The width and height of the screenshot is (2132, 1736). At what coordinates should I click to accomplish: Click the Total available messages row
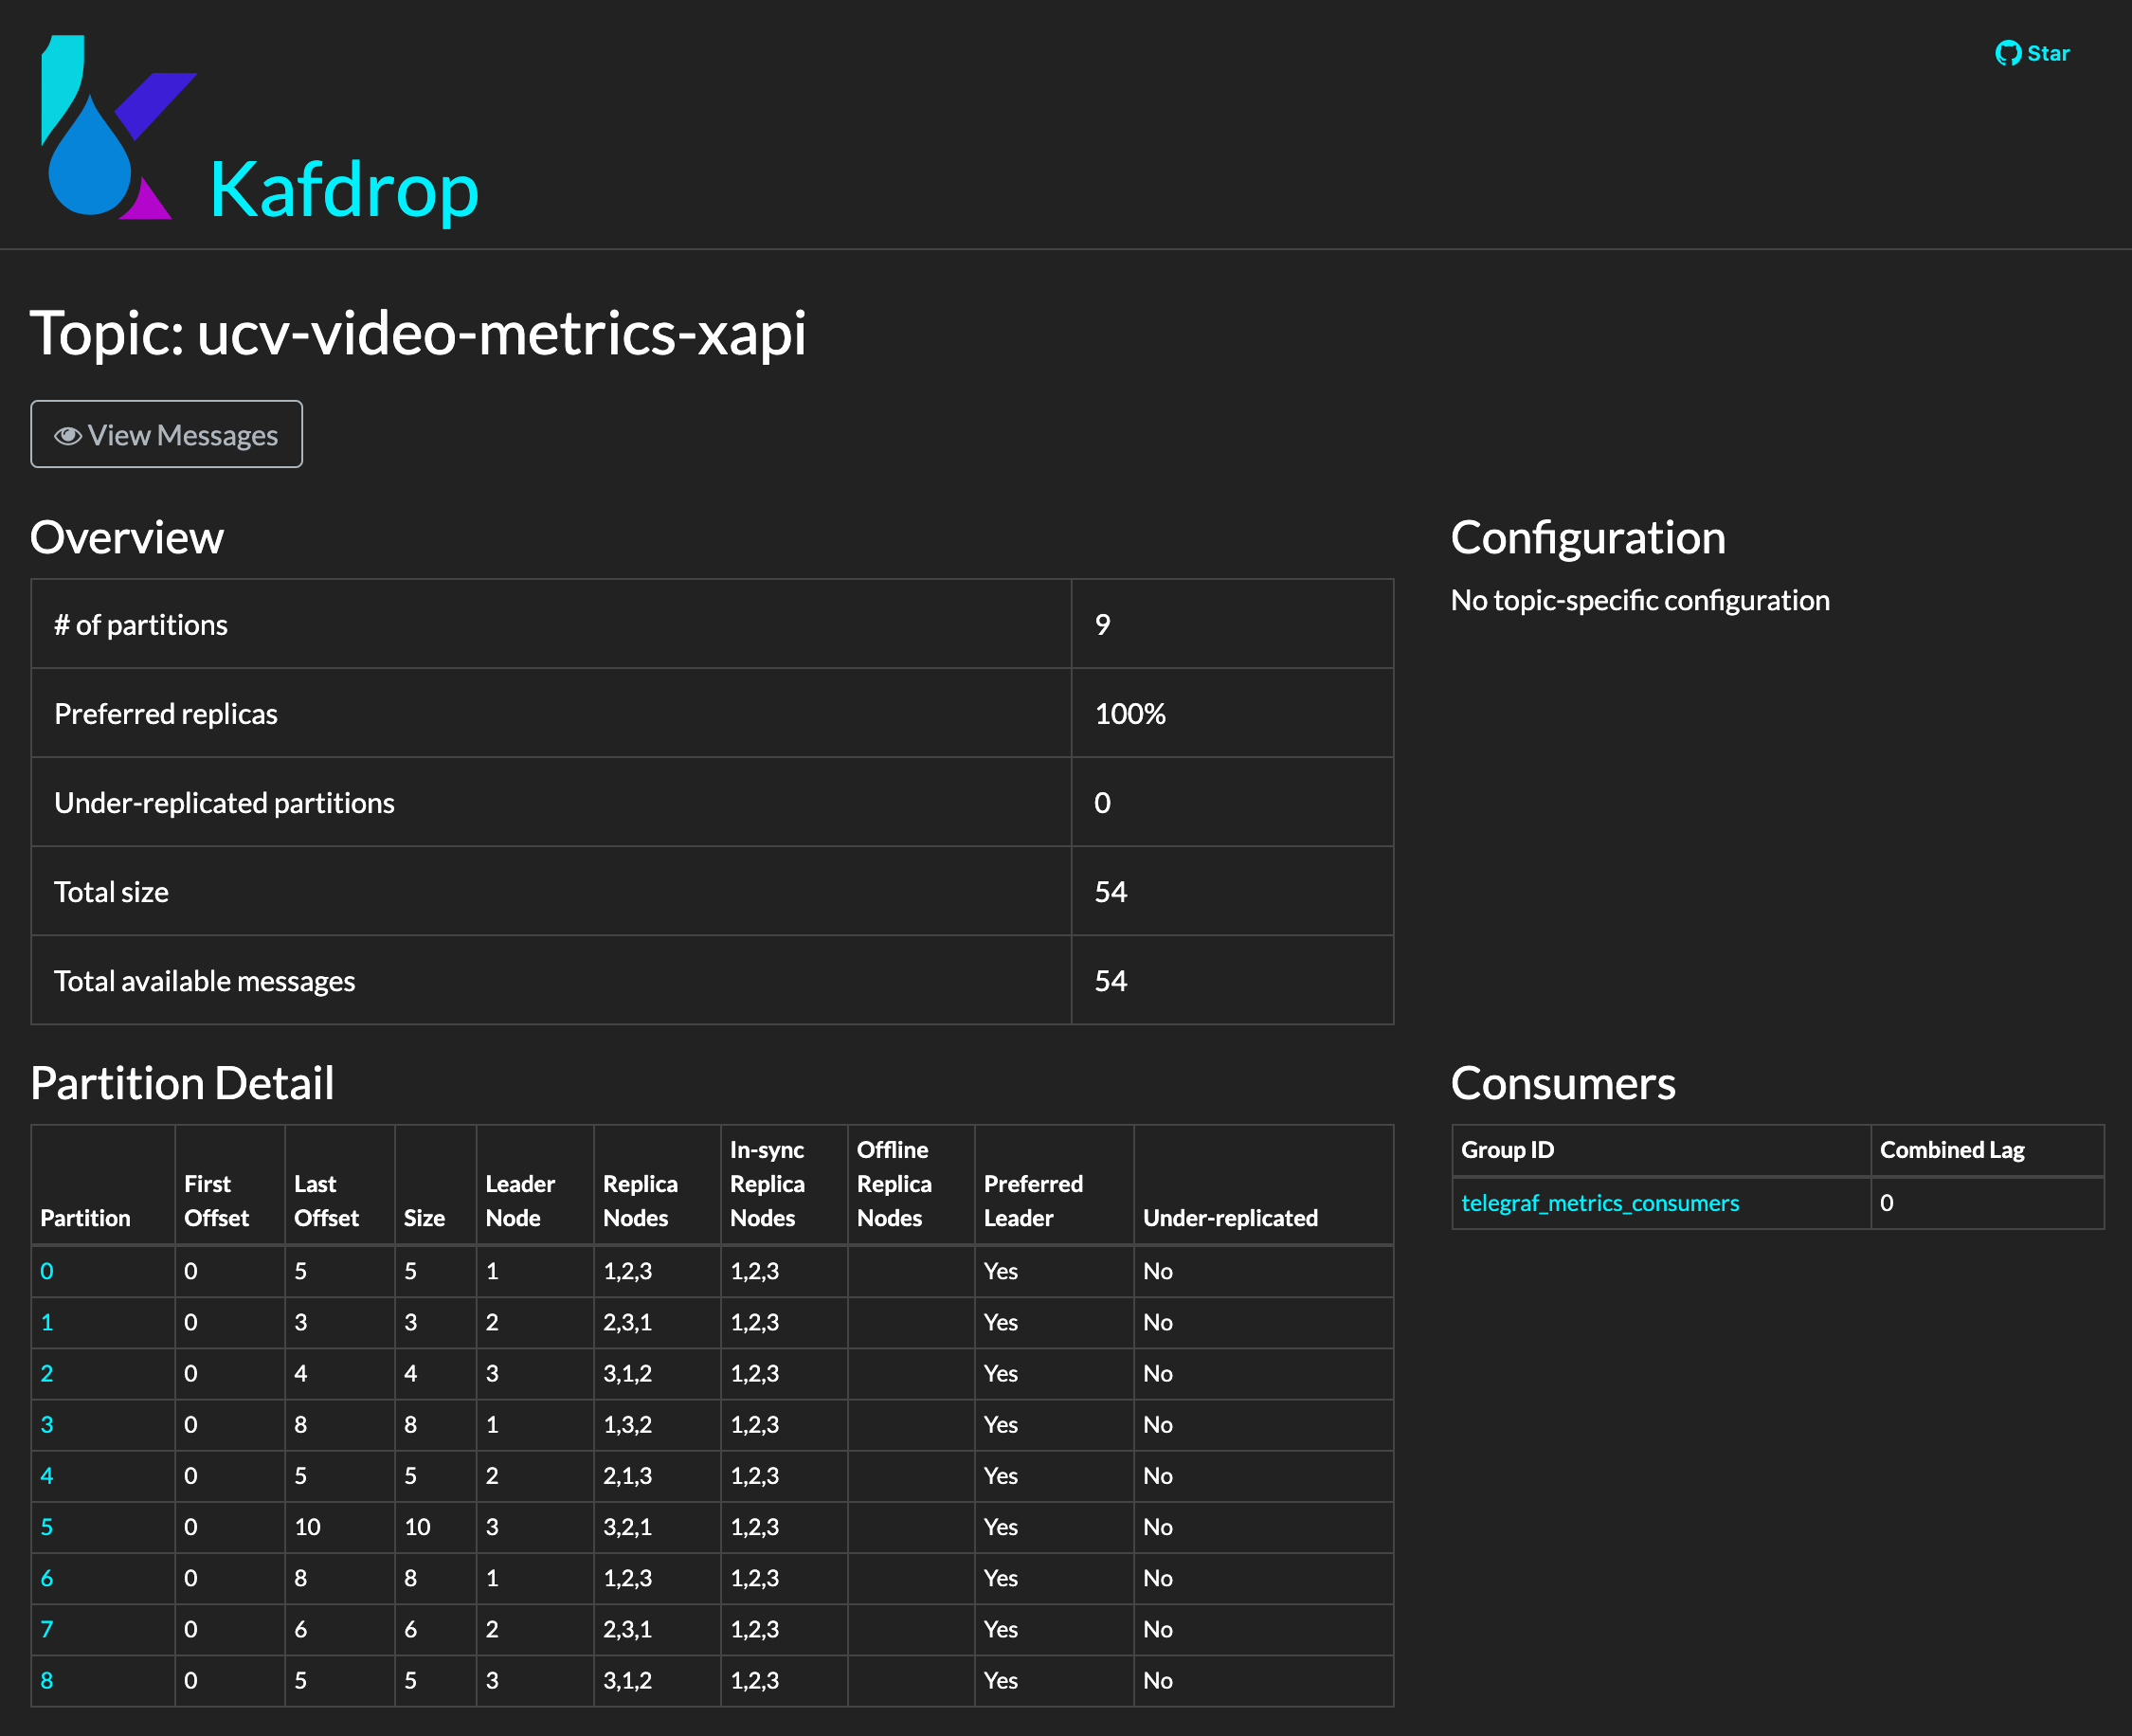[x=204, y=981]
